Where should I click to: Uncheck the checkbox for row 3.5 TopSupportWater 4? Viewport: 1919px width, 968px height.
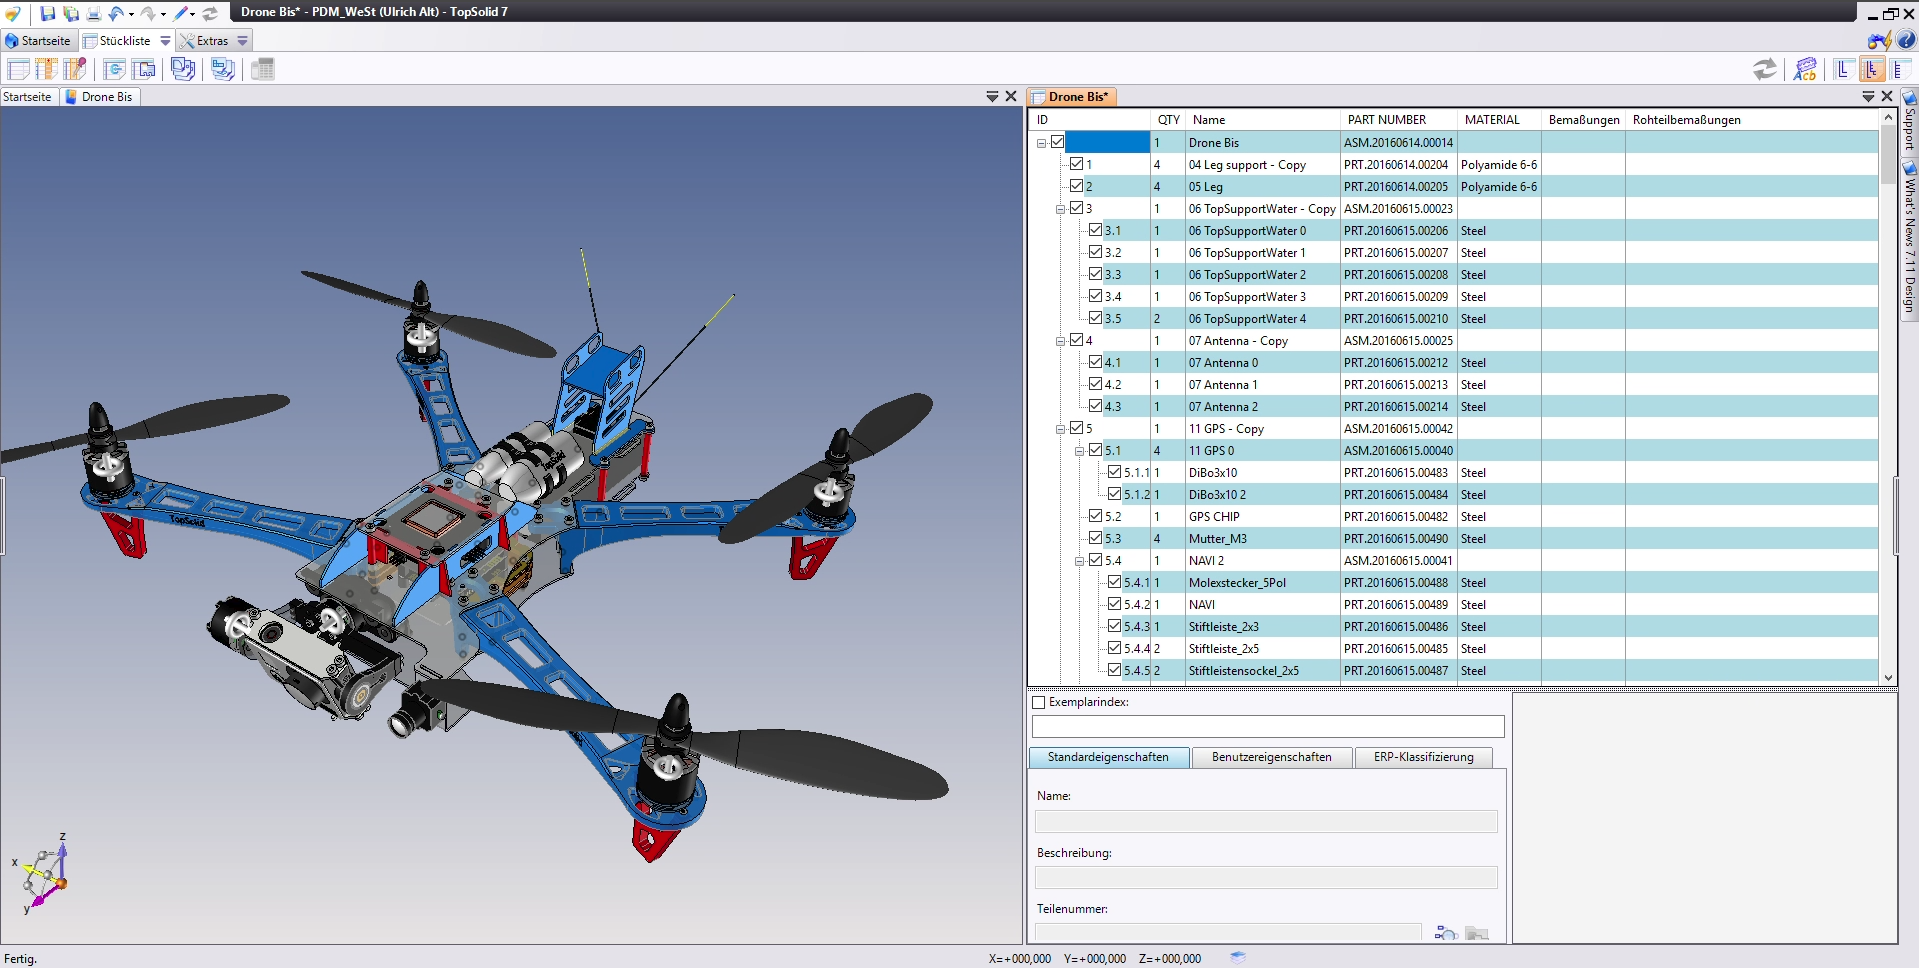click(1096, 318)
